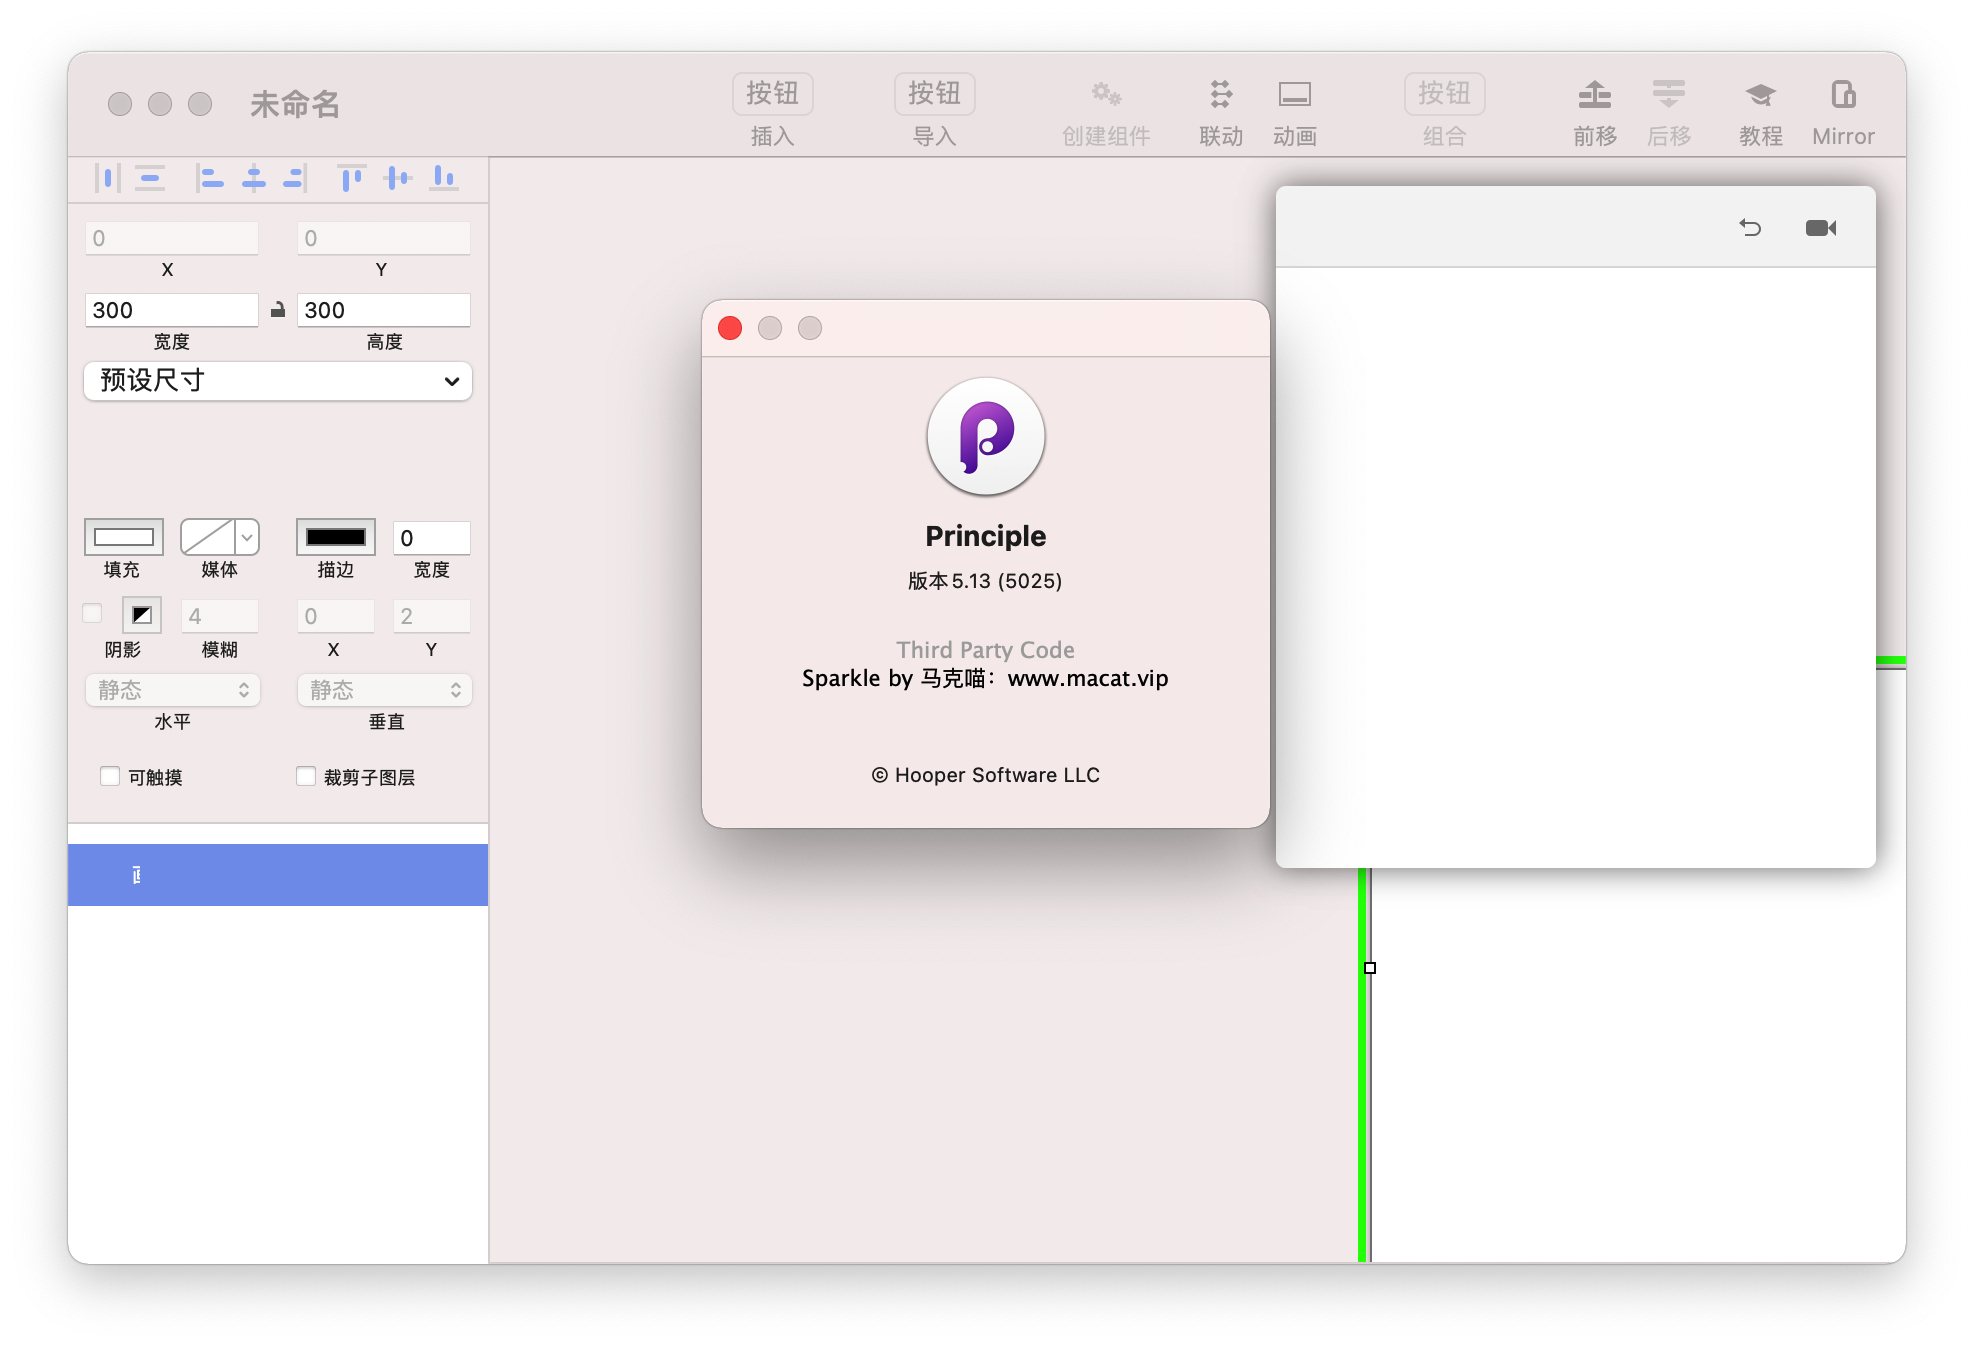
Task: Open the 水平 静态 popup menu
Action: [x=172, y=690]
